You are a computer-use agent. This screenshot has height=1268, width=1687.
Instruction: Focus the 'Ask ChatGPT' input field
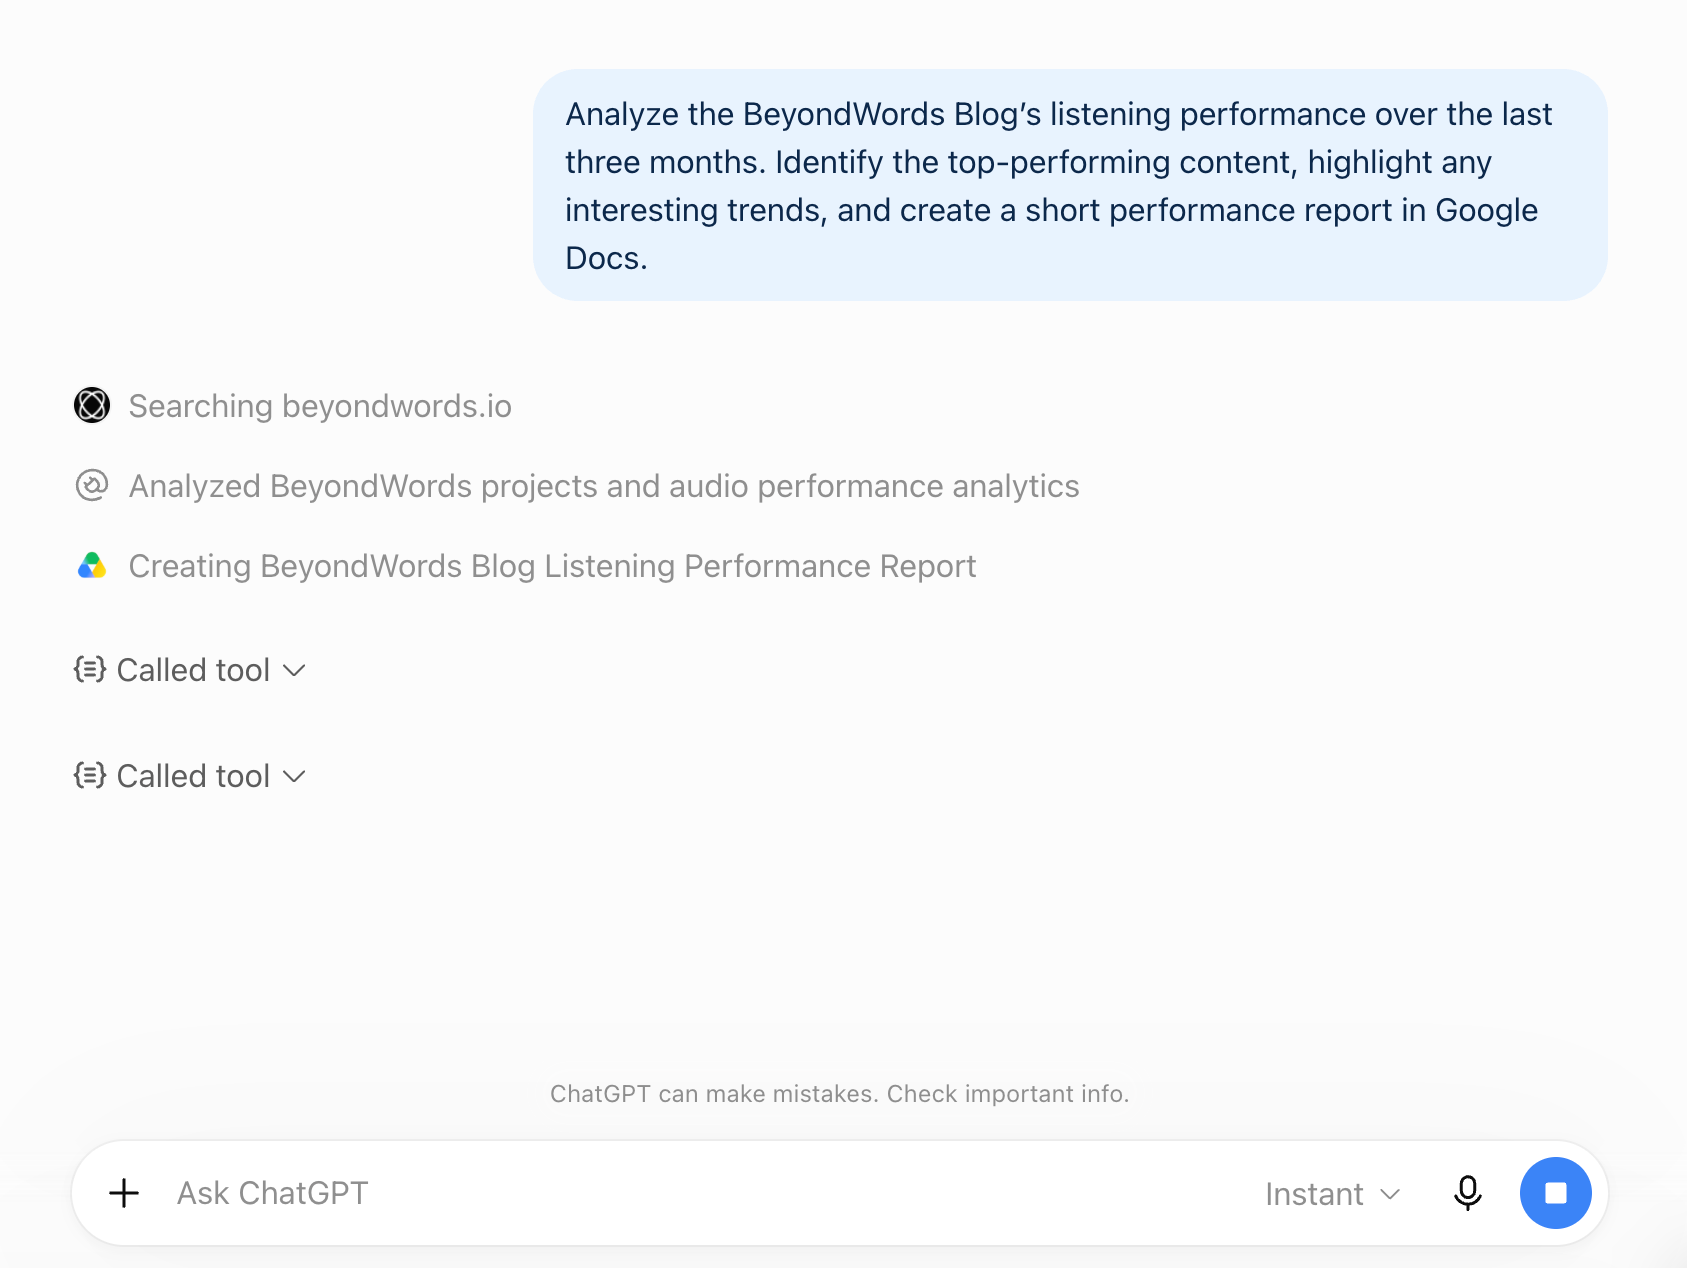point(700,1193)
